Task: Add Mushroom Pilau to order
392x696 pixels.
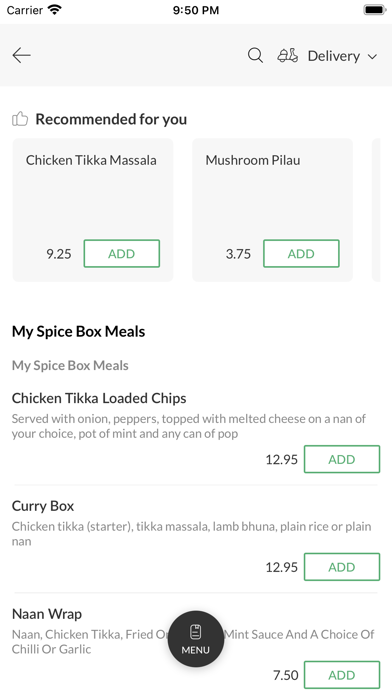Action: [301, 253]
